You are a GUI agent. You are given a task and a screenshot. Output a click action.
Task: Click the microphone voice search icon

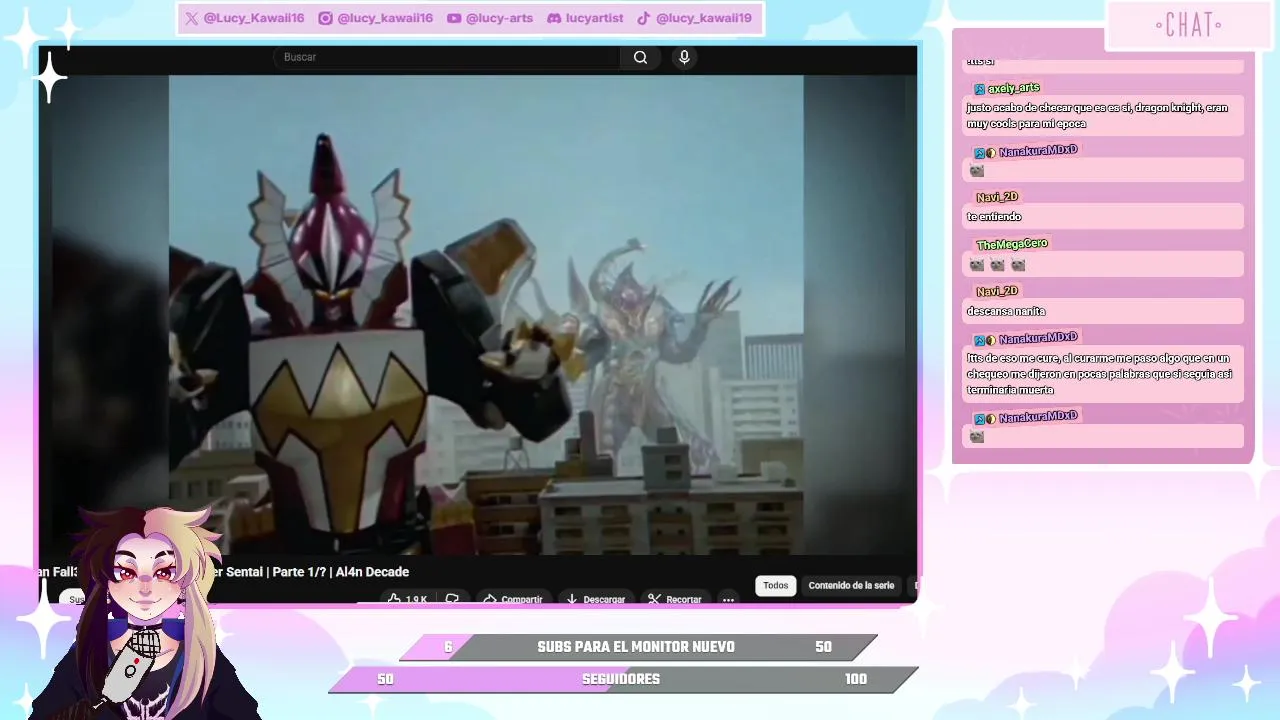pyautogui.click(x=684, y=57)
